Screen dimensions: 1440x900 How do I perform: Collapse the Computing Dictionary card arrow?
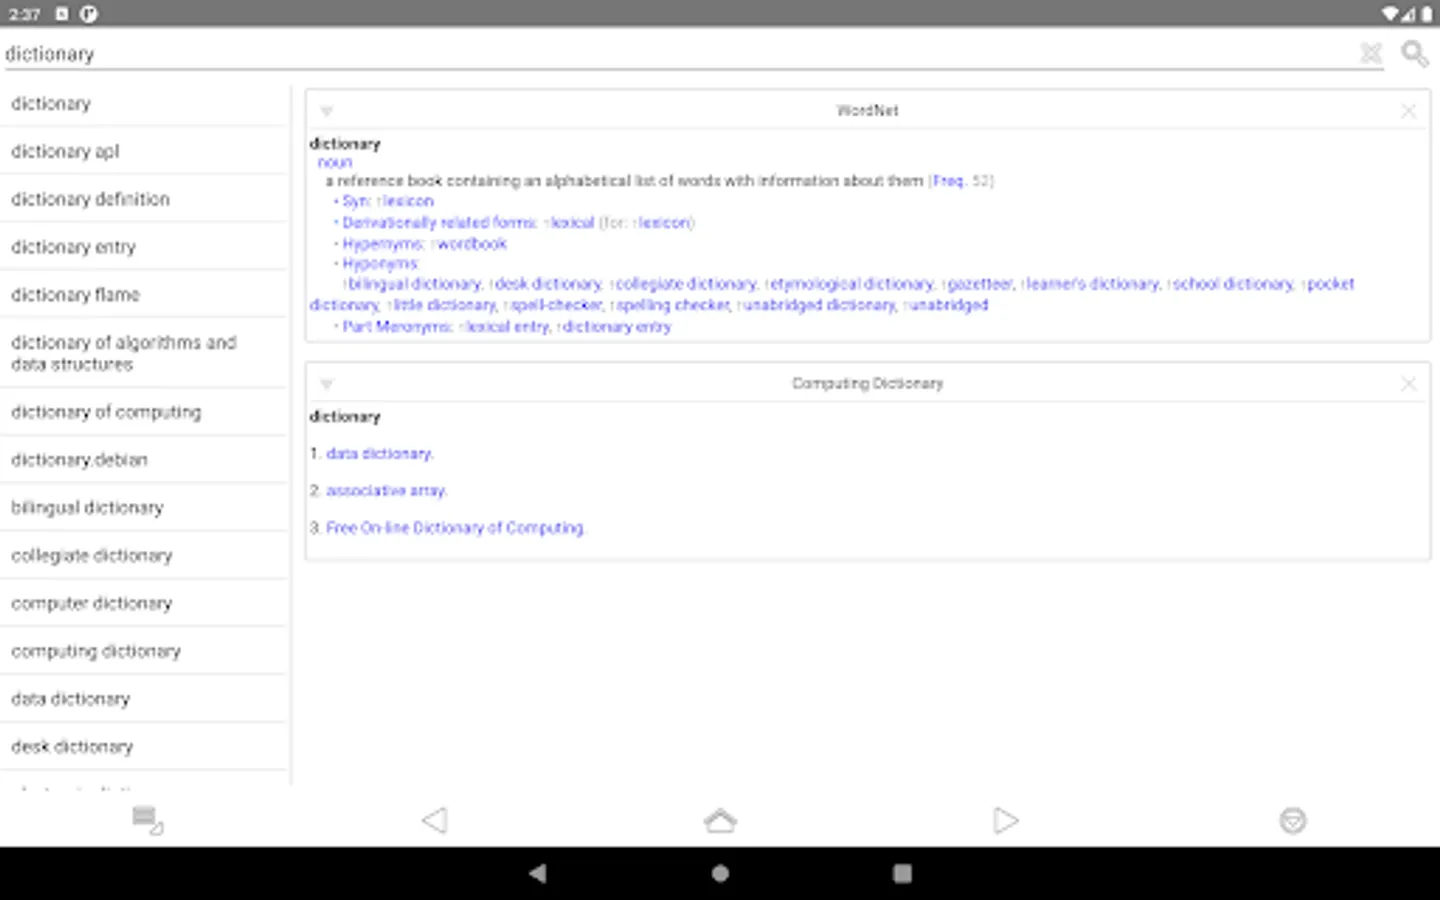(x=326, y=384)
